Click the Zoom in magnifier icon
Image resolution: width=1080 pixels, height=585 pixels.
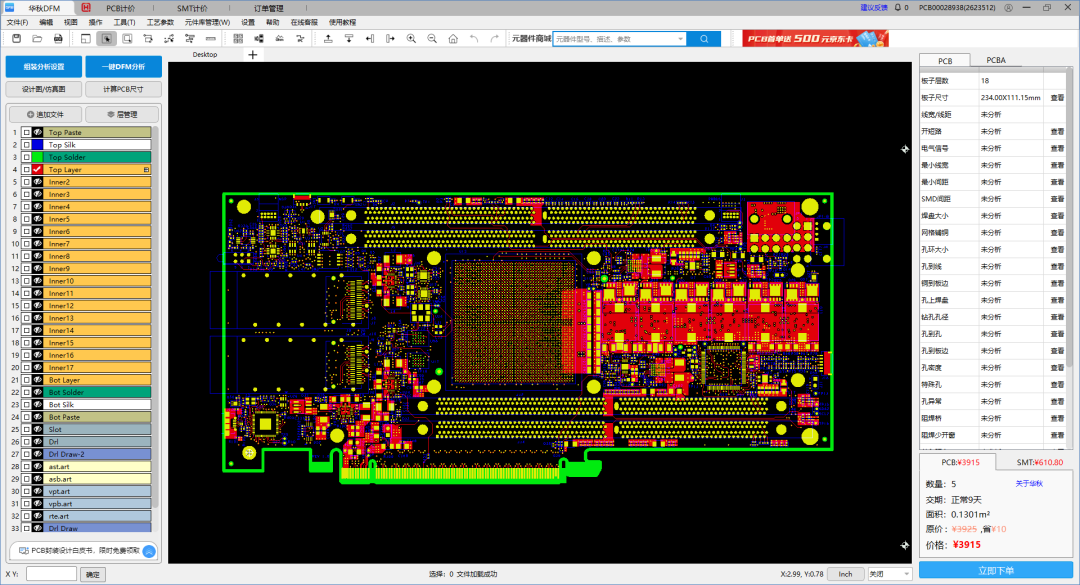[x=411, y=38]
